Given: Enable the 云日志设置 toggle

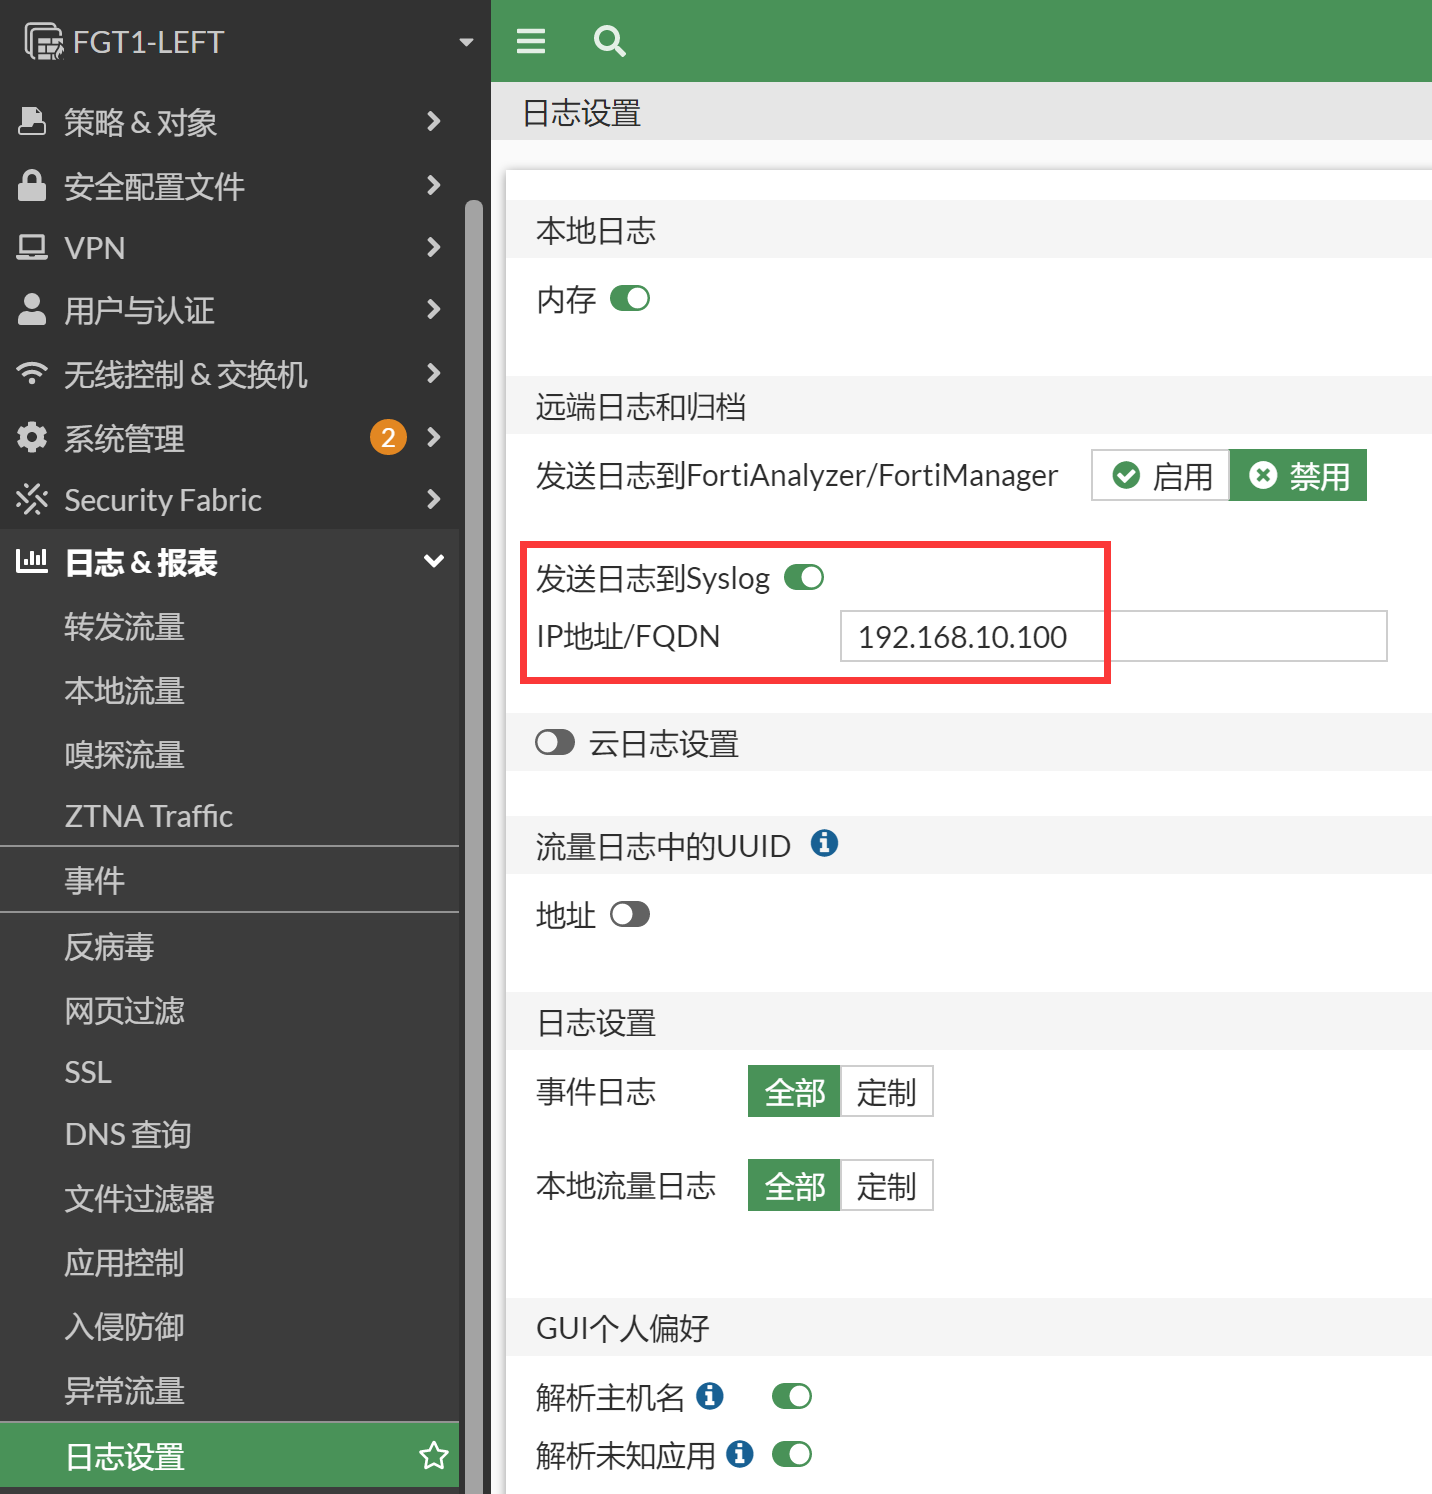Looking at the screenshot, I should coord(555,743).
